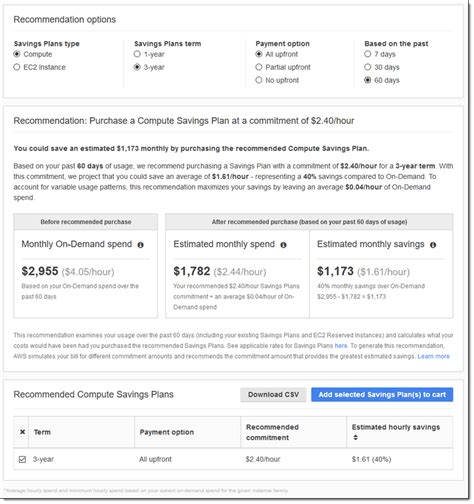The height and width of the screenshot is (504, 474).
Task: Base recommendation on past 30 days
Action: pyautogui.click(x=368, y=67)
